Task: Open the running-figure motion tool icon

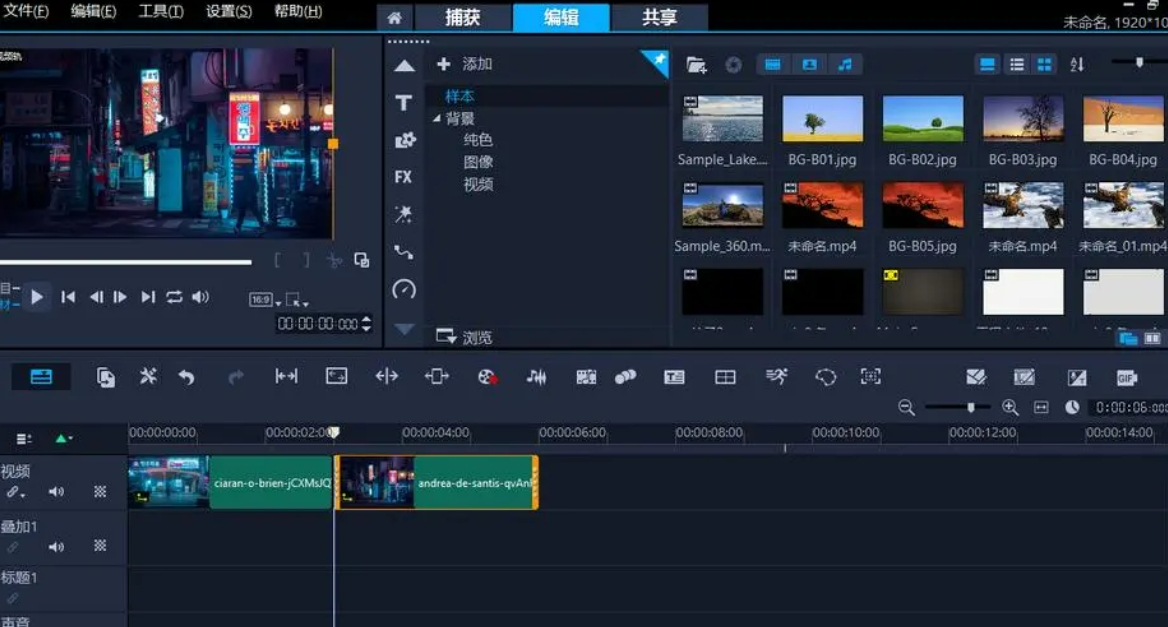Action: (776, 377)
